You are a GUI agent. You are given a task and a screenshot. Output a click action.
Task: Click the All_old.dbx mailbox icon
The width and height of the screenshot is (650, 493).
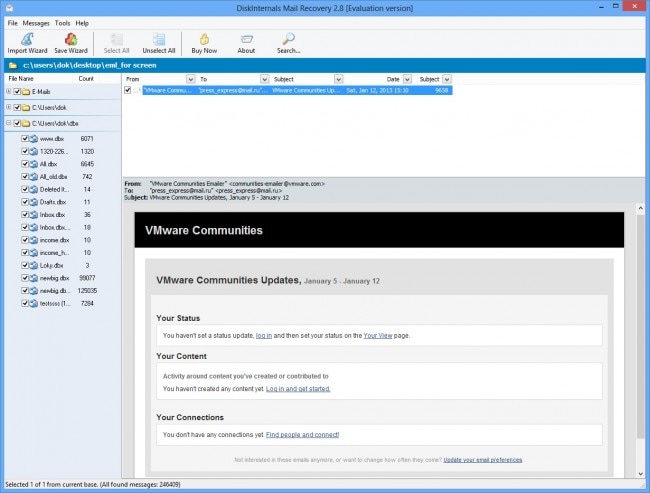click(34, 177)
